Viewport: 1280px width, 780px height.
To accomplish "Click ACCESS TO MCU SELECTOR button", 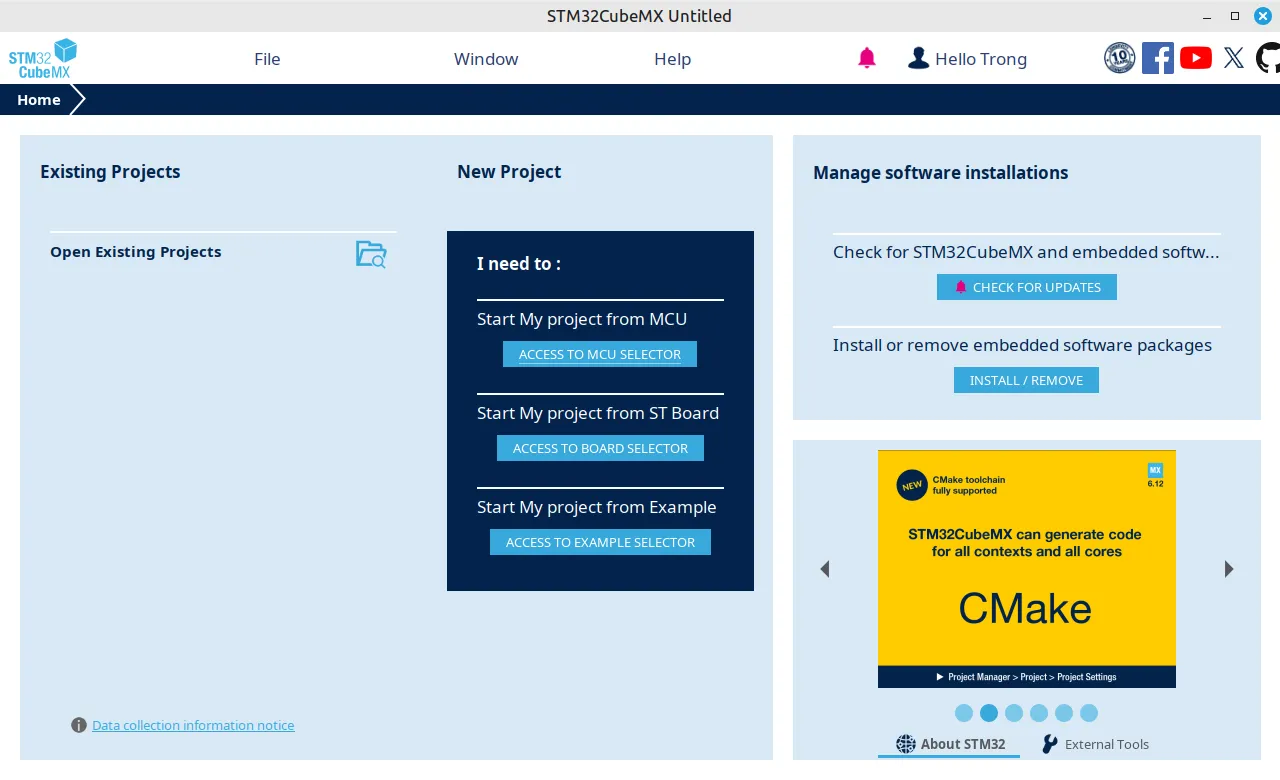I will coord(600,354).
